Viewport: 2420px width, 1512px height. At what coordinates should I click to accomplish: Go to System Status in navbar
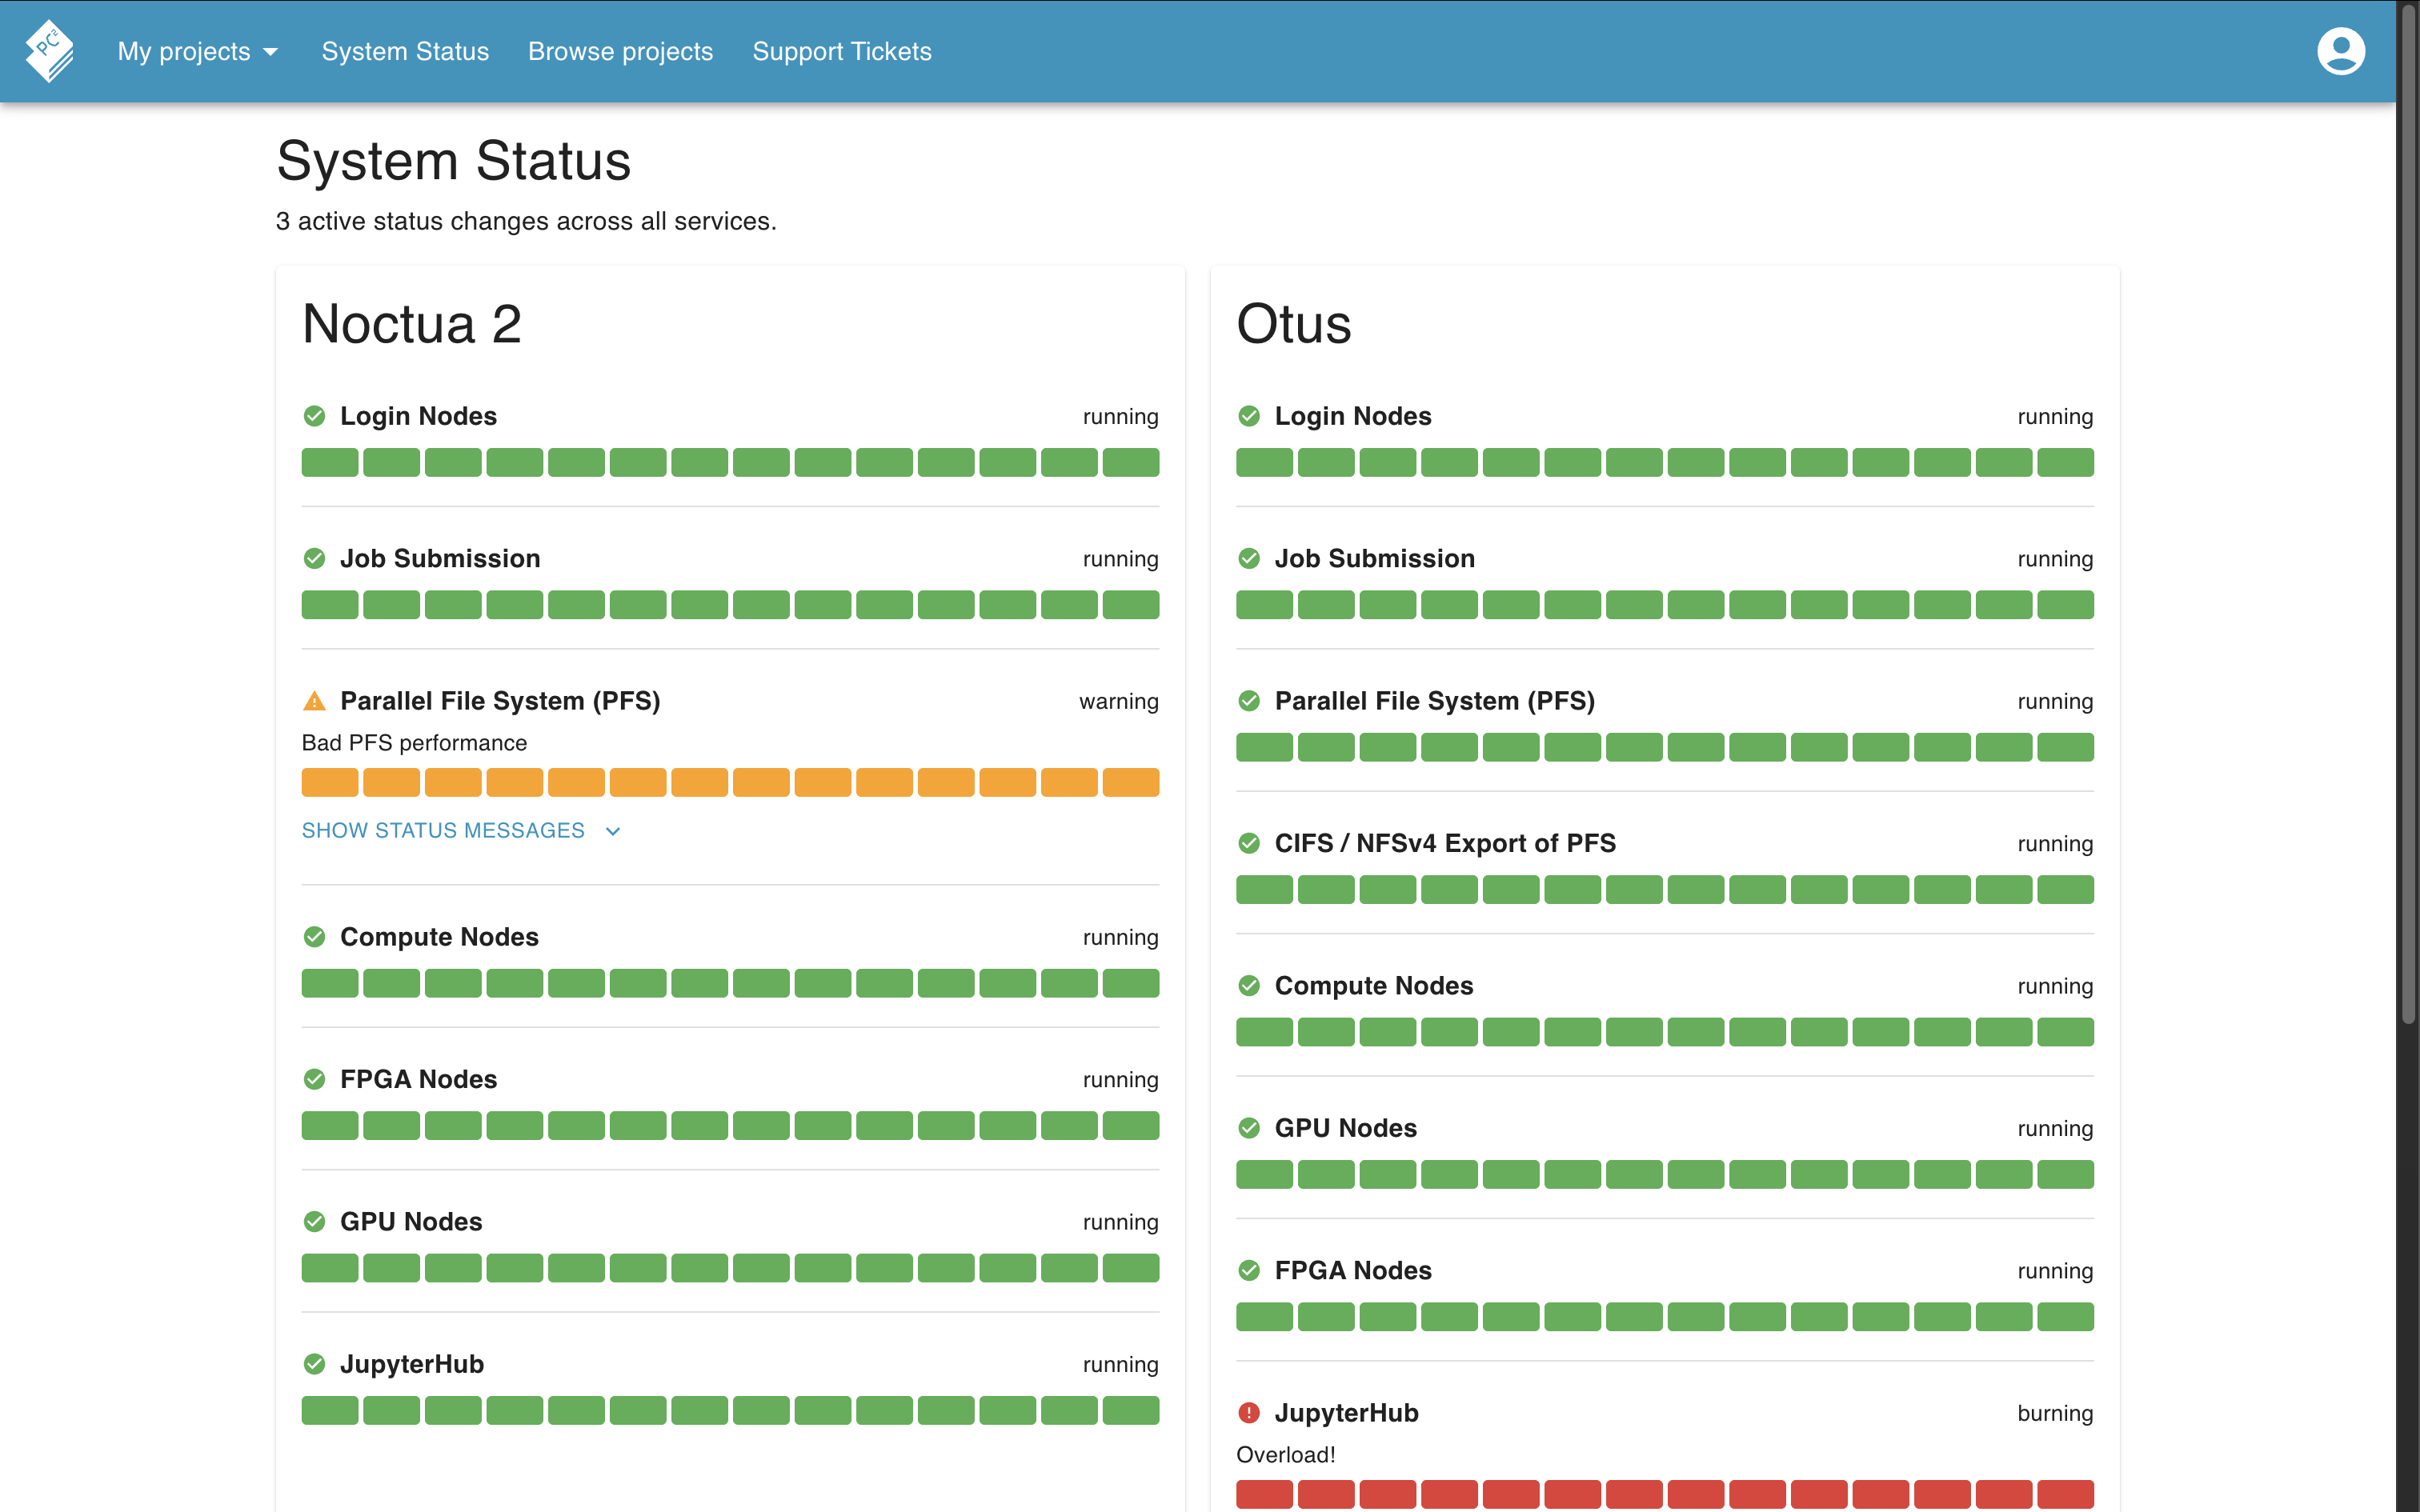pyautogui.click(x=405, y=51)
